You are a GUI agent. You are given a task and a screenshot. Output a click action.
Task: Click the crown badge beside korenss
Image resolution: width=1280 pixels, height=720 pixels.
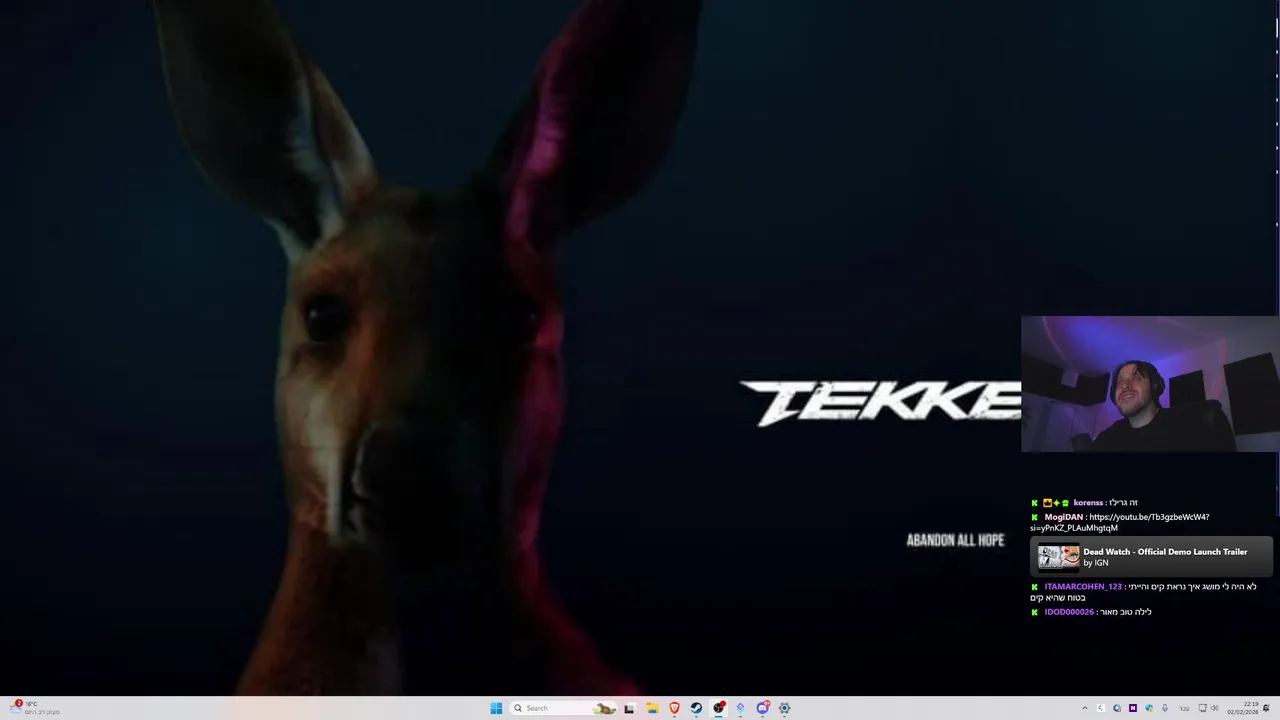pyautogui.click(x=1047, y=503)
